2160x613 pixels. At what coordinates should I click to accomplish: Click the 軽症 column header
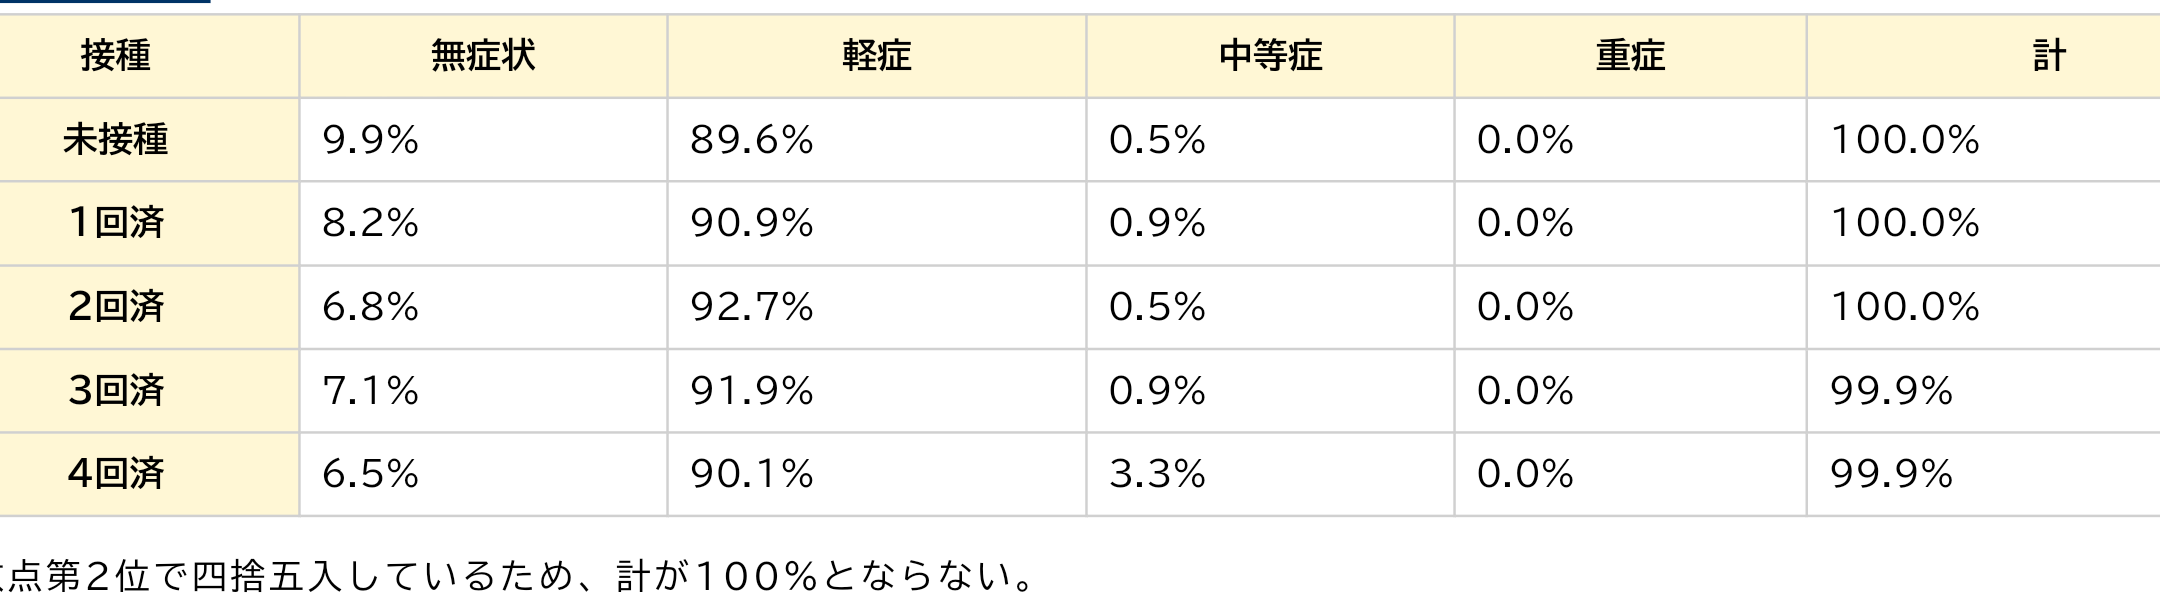877,56
